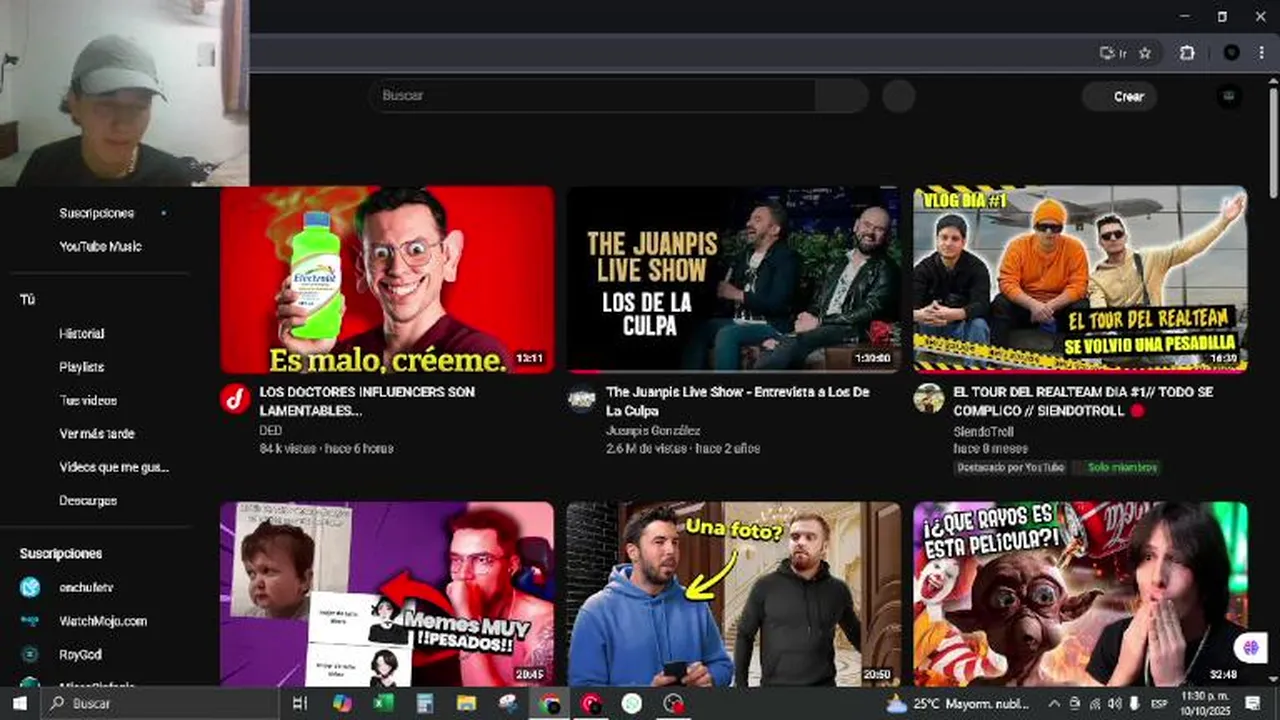1280x720 pixels.
Task: Bookmark this page with the star icon
Action: point(1145,53)
